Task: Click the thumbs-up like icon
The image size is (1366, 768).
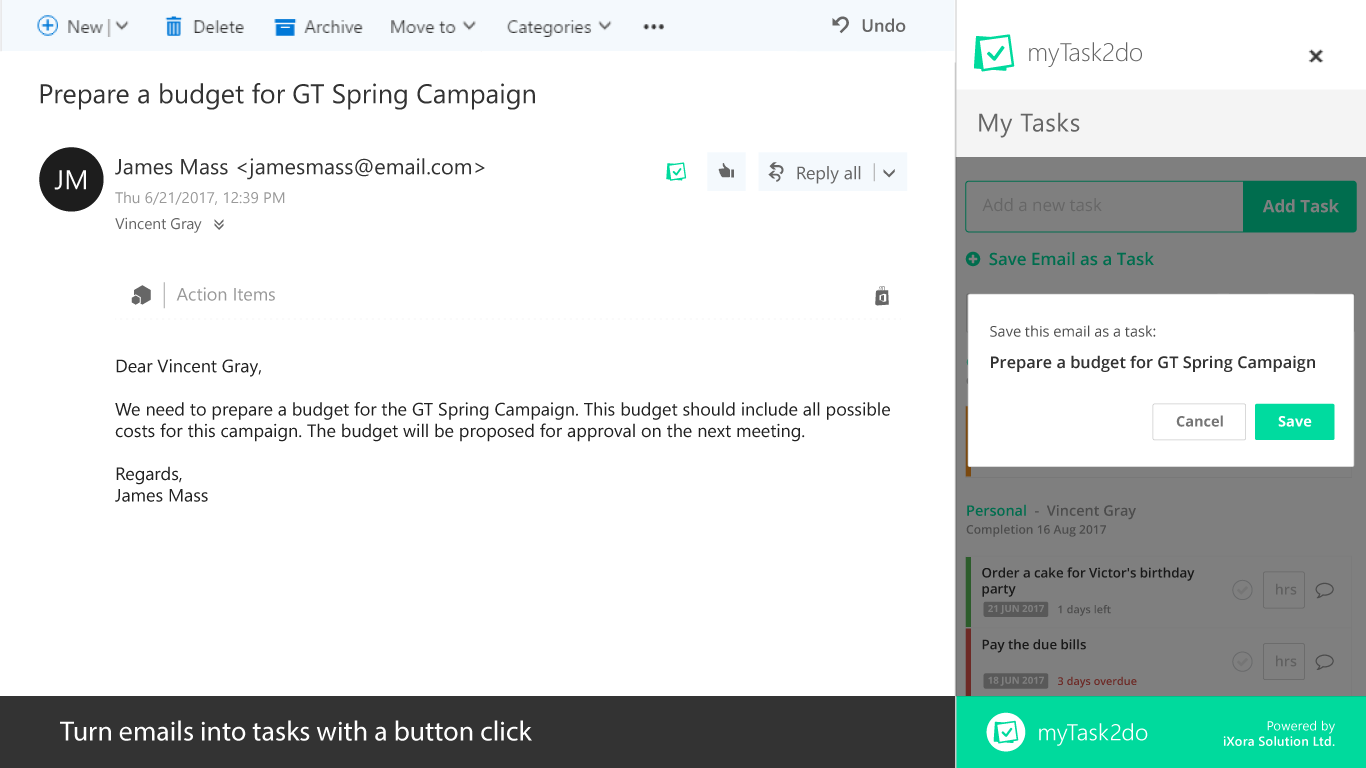Action: click(727, 172)
